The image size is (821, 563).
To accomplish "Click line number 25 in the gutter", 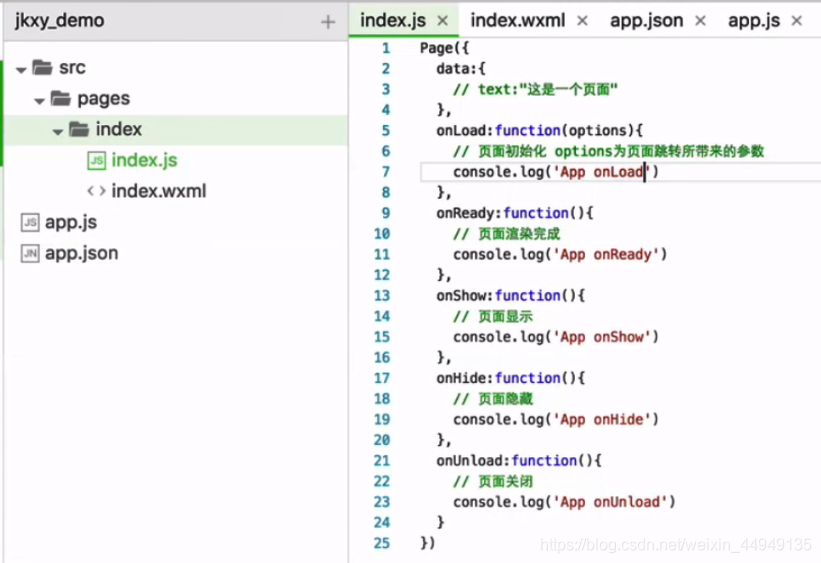I will coord(382,543).
